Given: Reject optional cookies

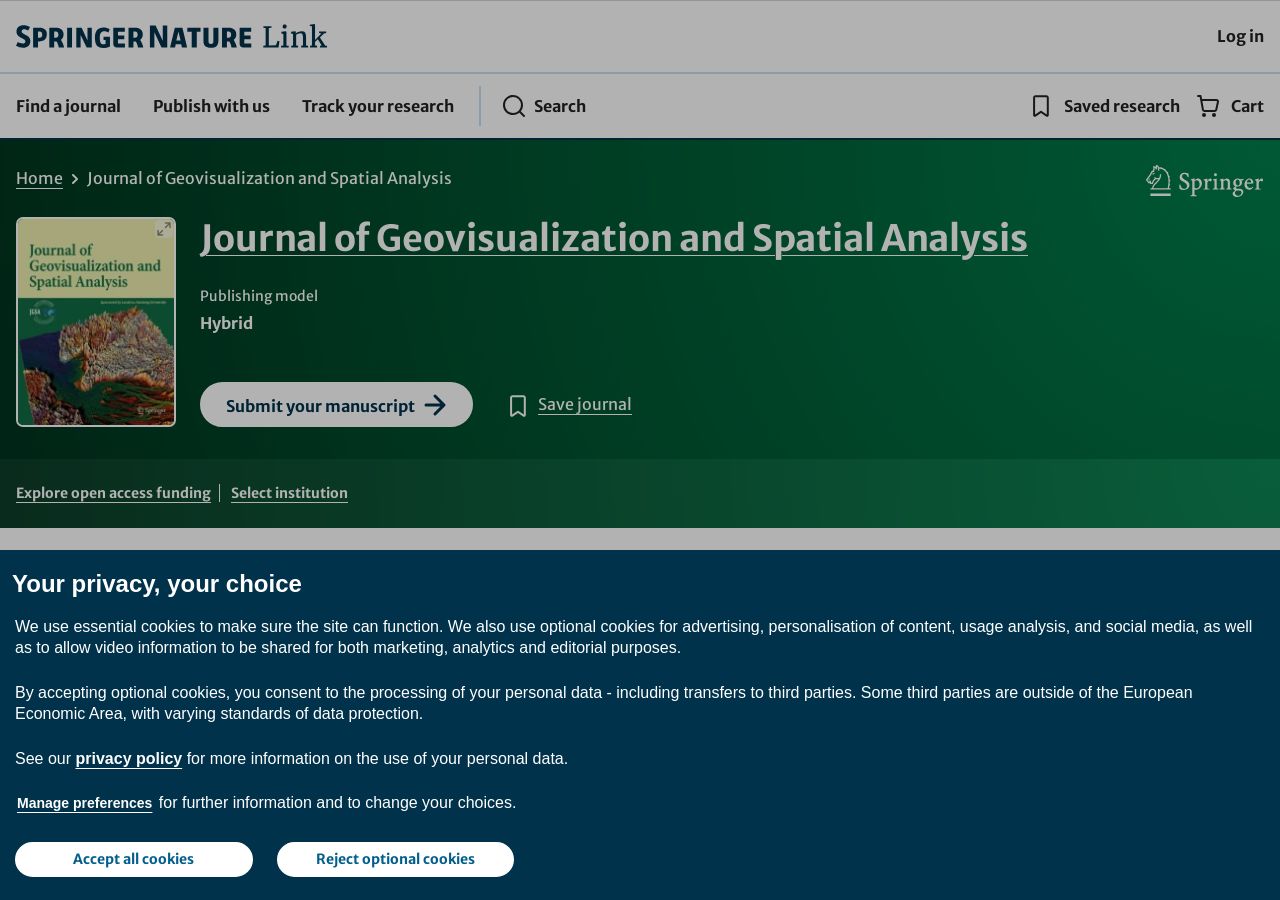Looking at the screenshot, I should coord(395,859).
